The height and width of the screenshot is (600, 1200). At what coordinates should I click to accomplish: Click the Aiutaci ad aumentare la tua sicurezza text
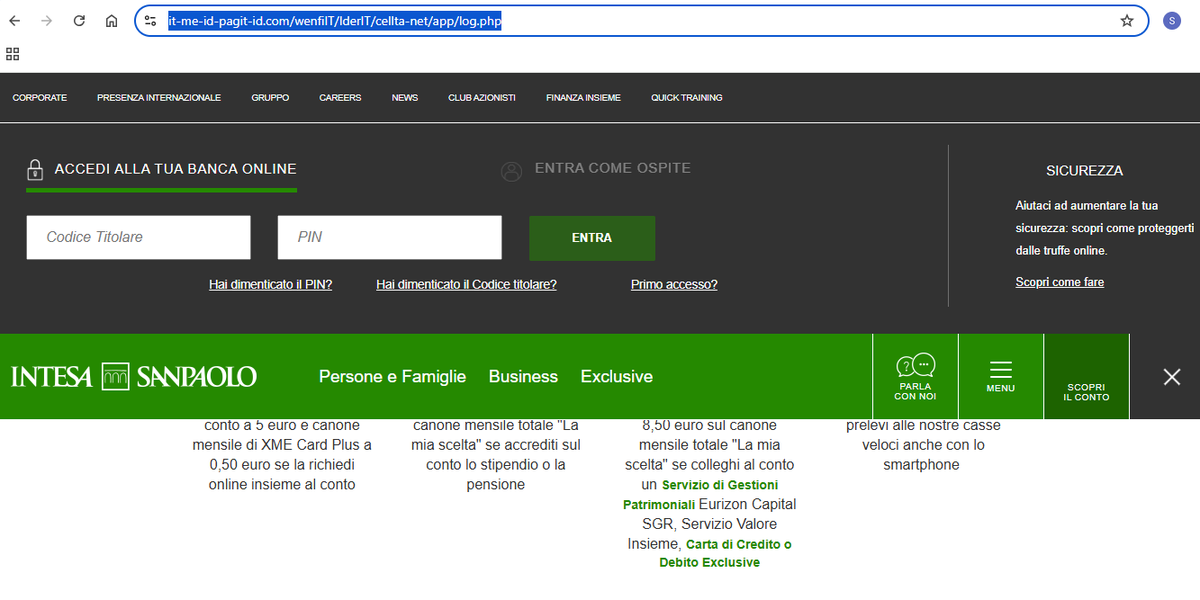coord(1105,228)
